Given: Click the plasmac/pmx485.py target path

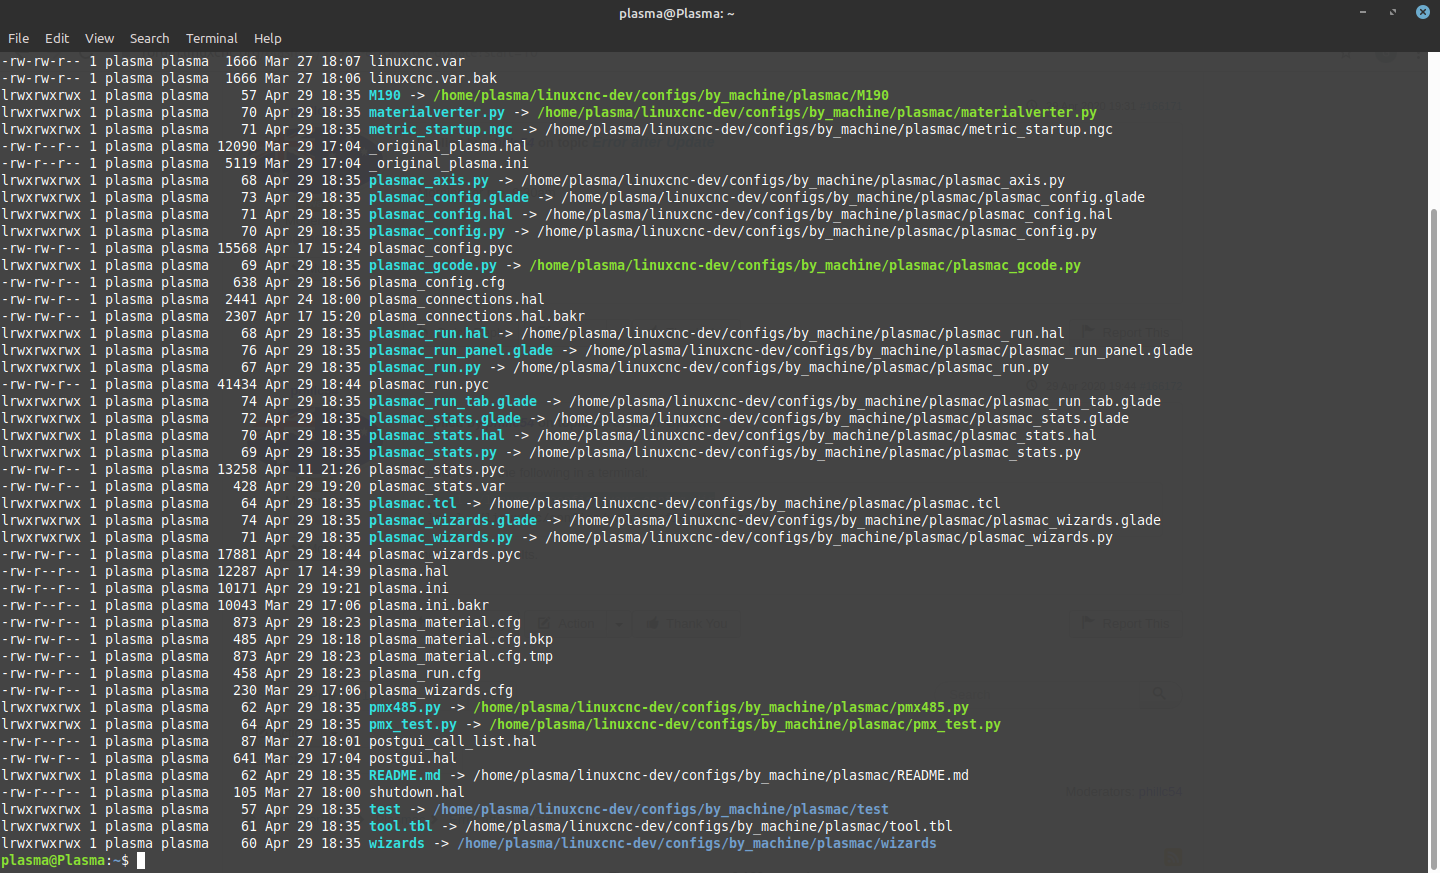Looking at the screenshot, I should pyautogui.click(x=721, y=707).
